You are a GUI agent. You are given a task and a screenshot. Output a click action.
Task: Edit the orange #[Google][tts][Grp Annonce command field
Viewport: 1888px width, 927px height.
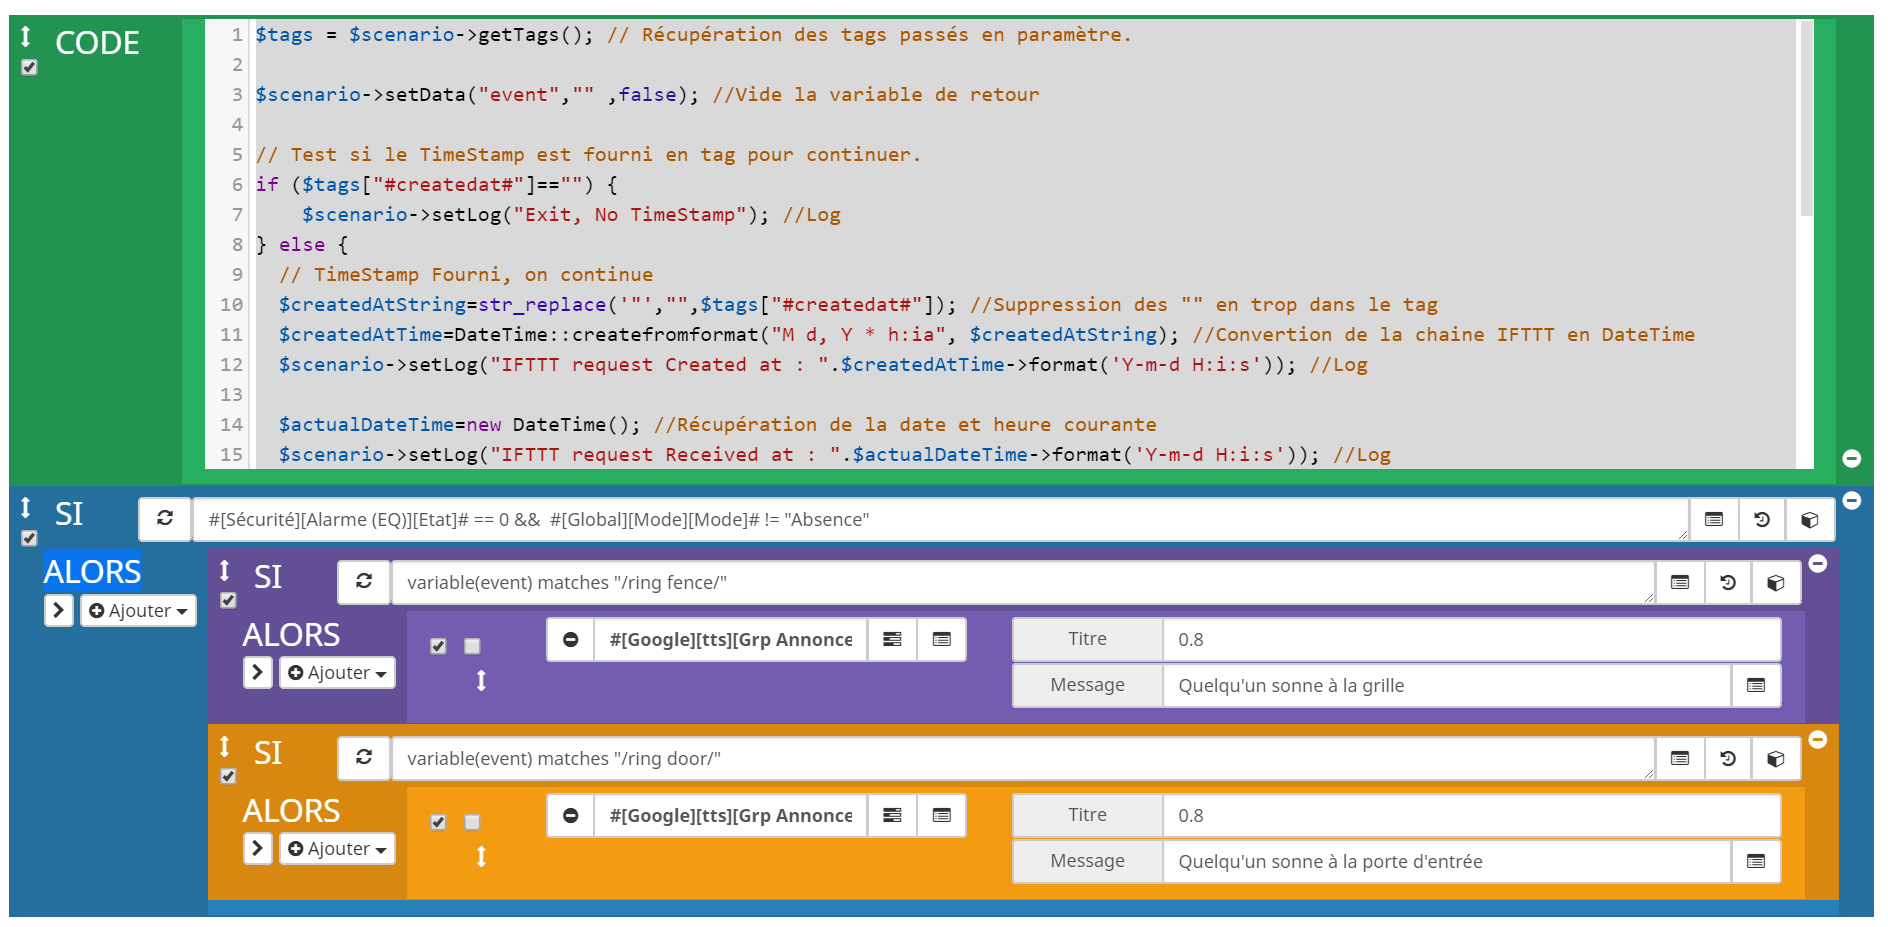(731, 816)
